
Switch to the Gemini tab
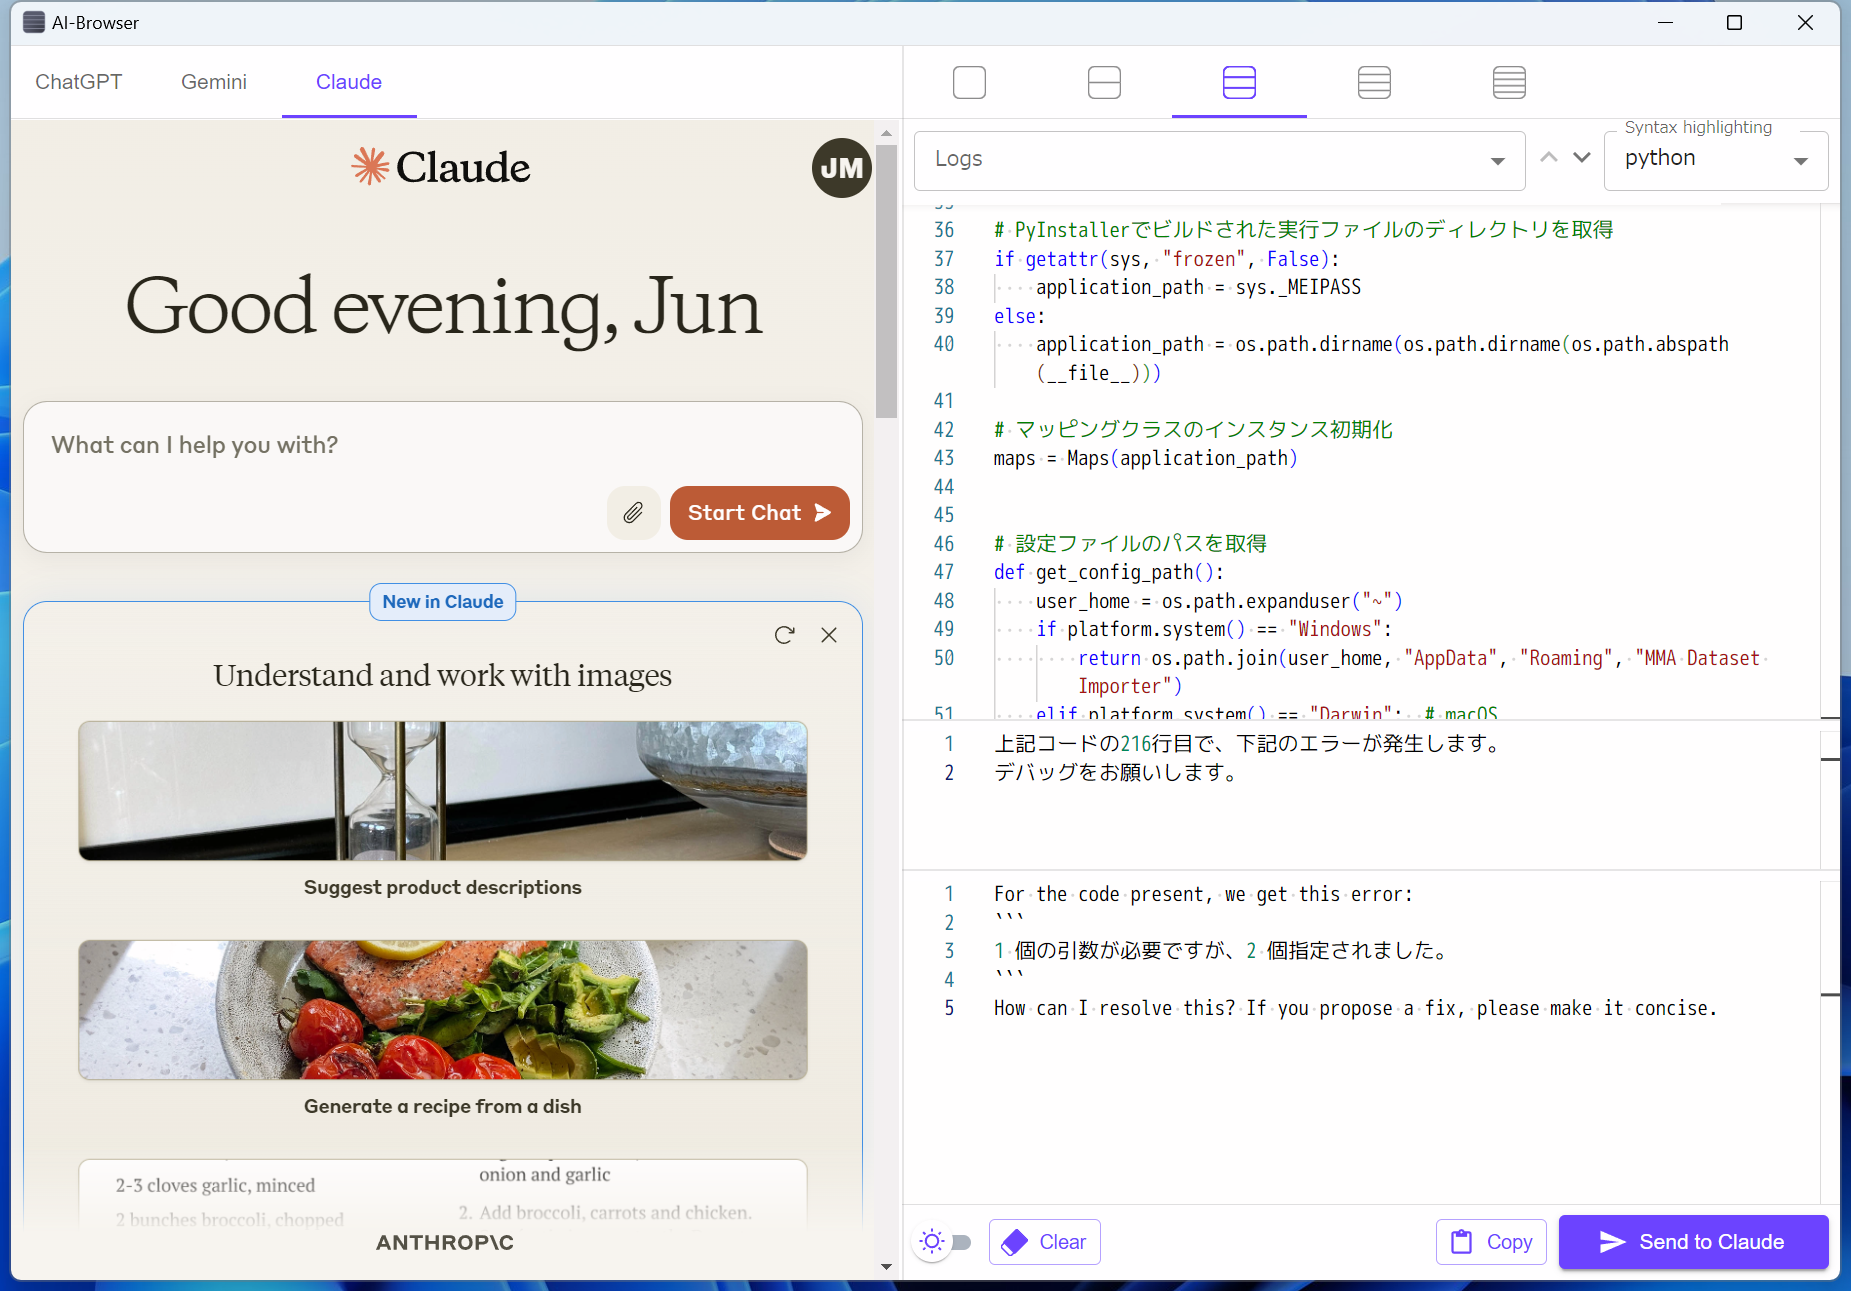pyautogui.click(x=214, y=82)
